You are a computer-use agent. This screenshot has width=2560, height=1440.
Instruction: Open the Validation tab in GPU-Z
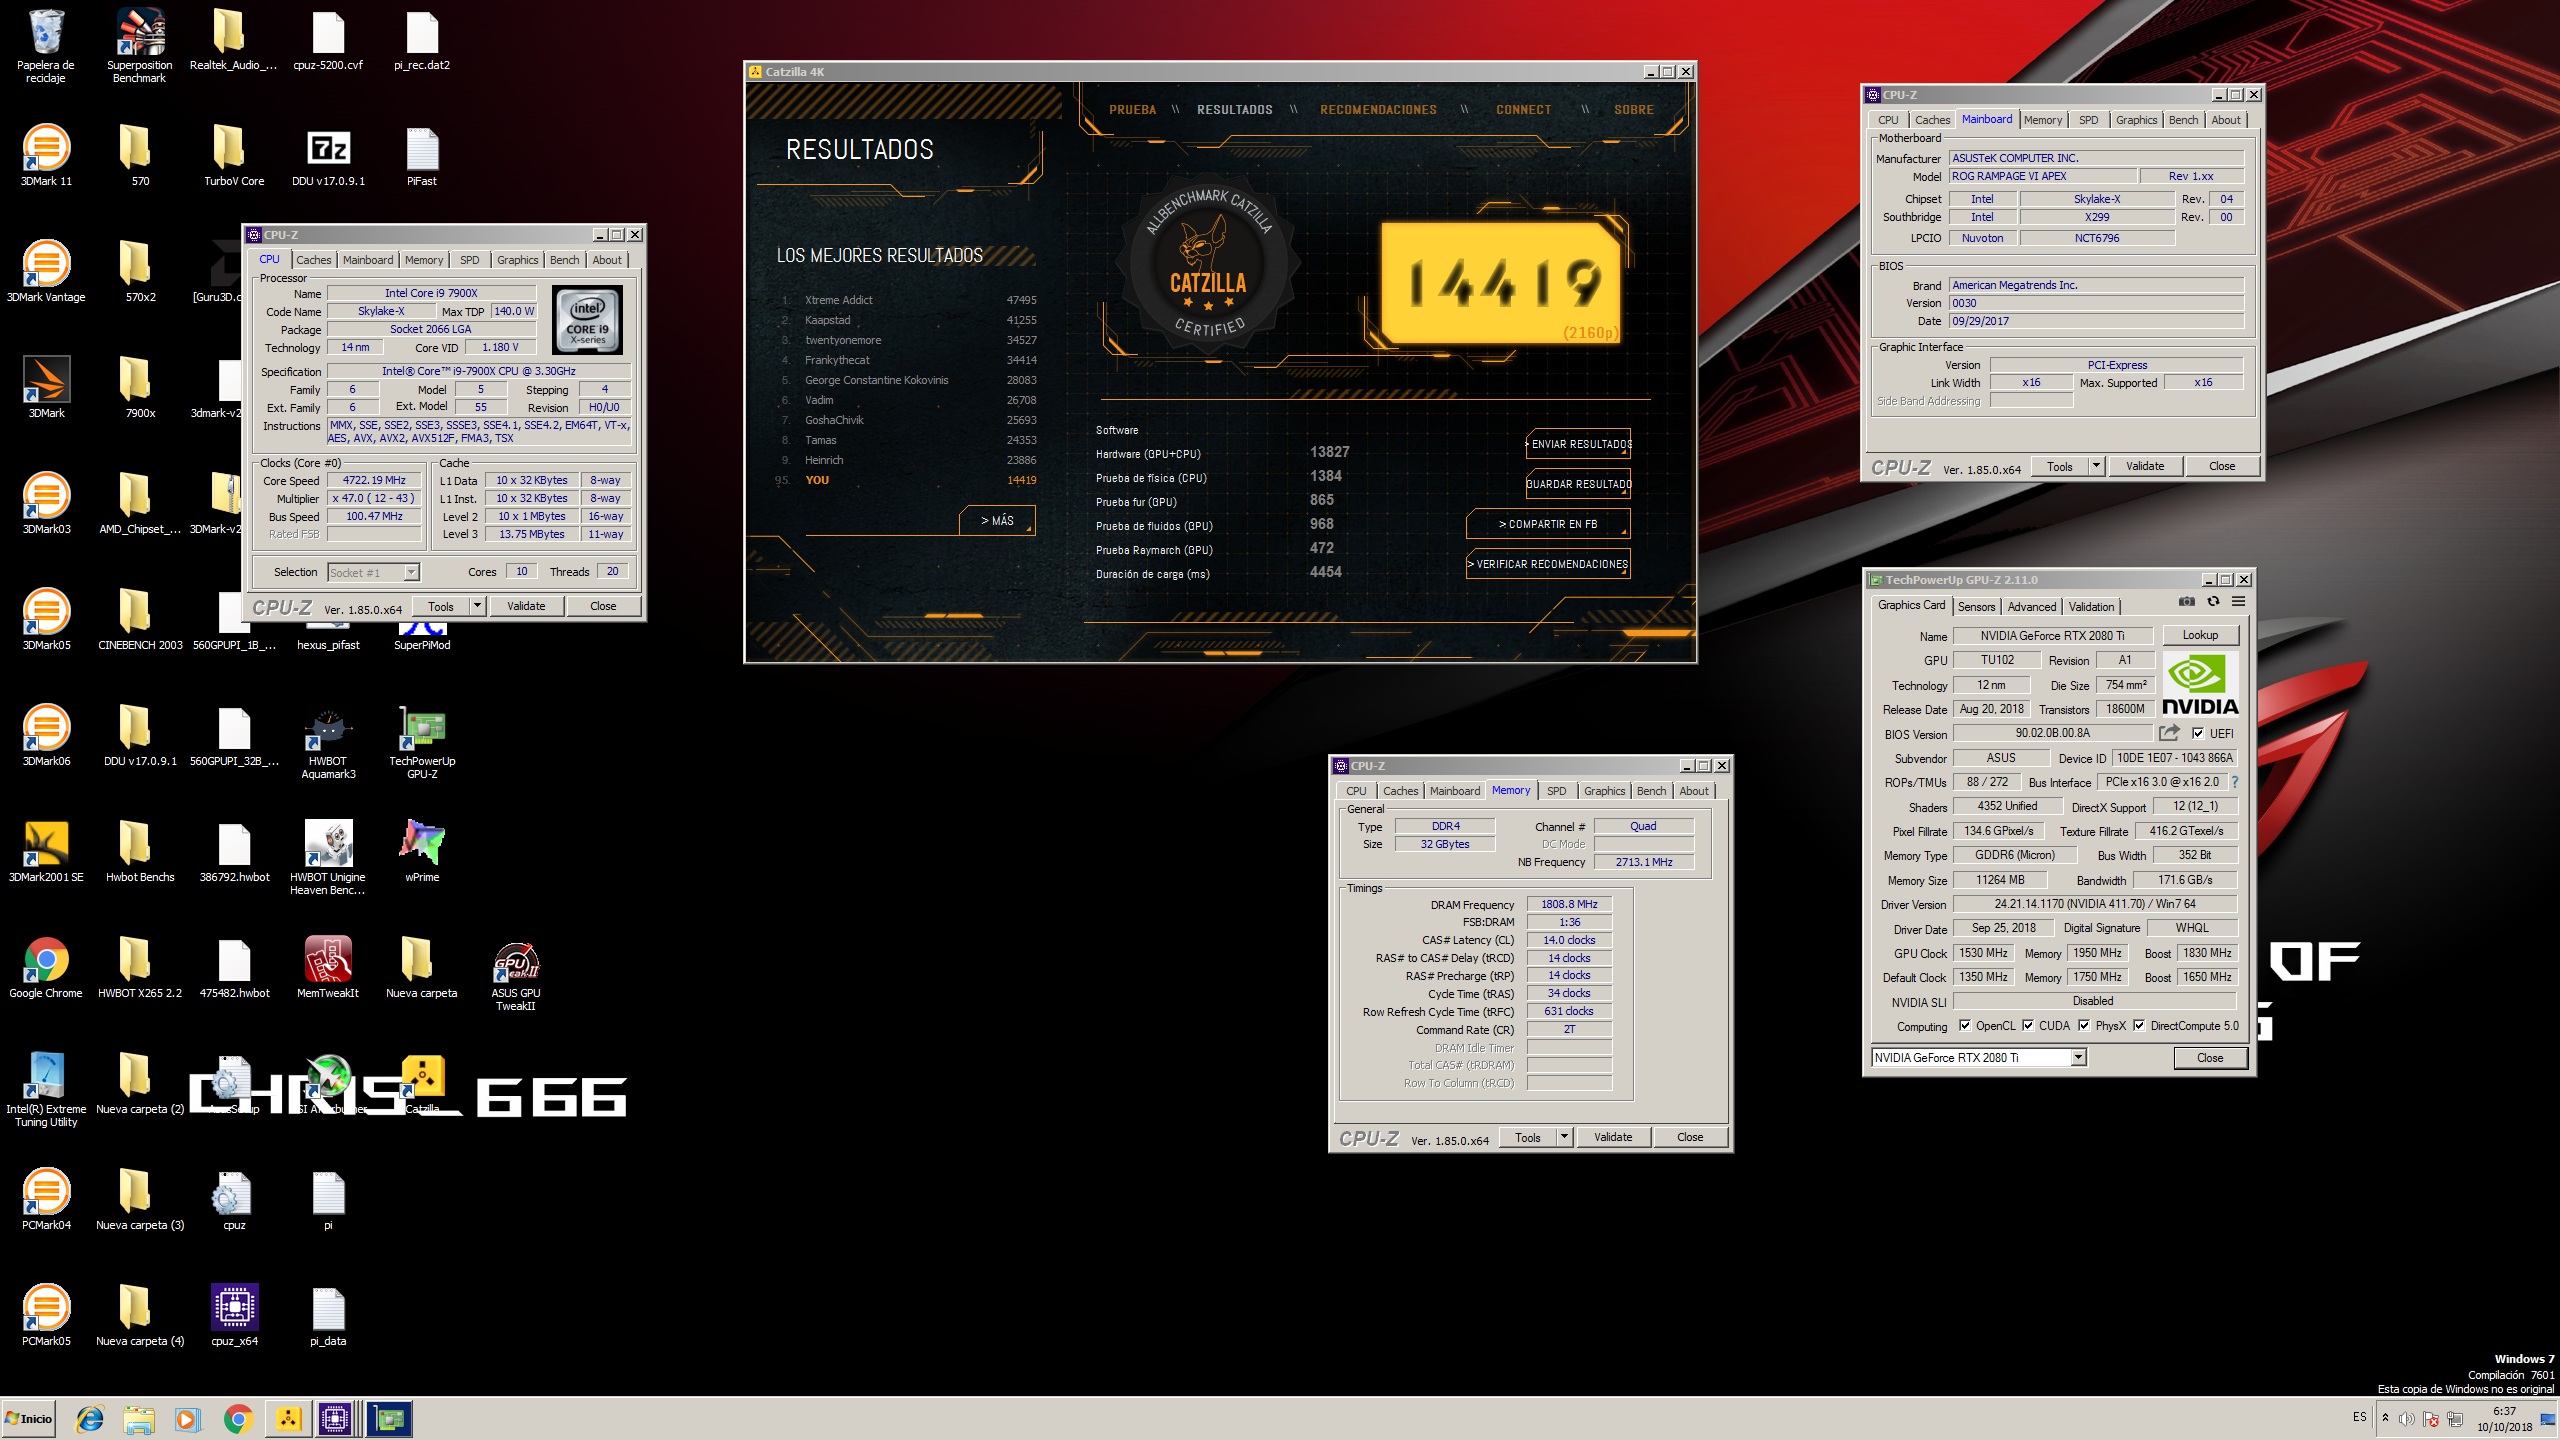[x=2091, y=606]
